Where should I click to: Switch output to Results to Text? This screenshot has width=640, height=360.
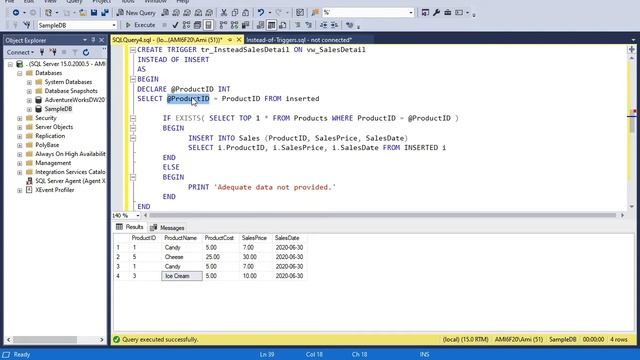[x=260, y=25]
